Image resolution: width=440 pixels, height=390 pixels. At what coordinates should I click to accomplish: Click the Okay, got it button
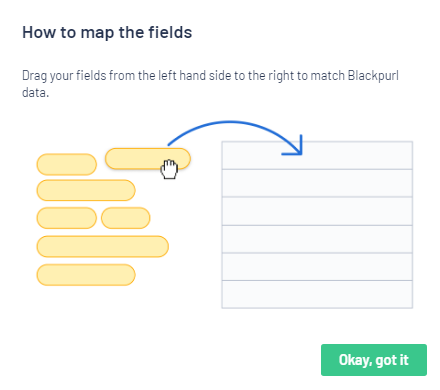(374, 360)
